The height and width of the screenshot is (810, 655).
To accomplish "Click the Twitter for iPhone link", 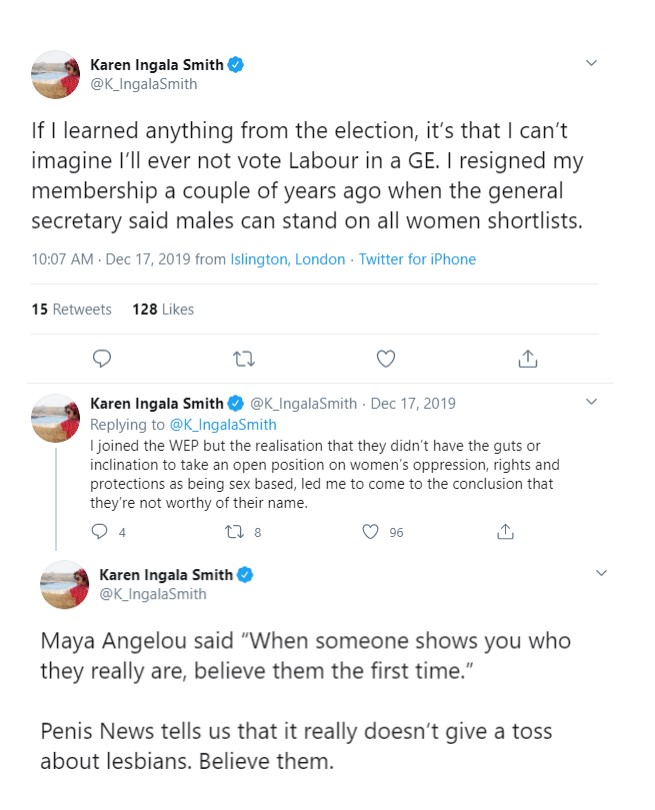I will [x=417, y=259].
